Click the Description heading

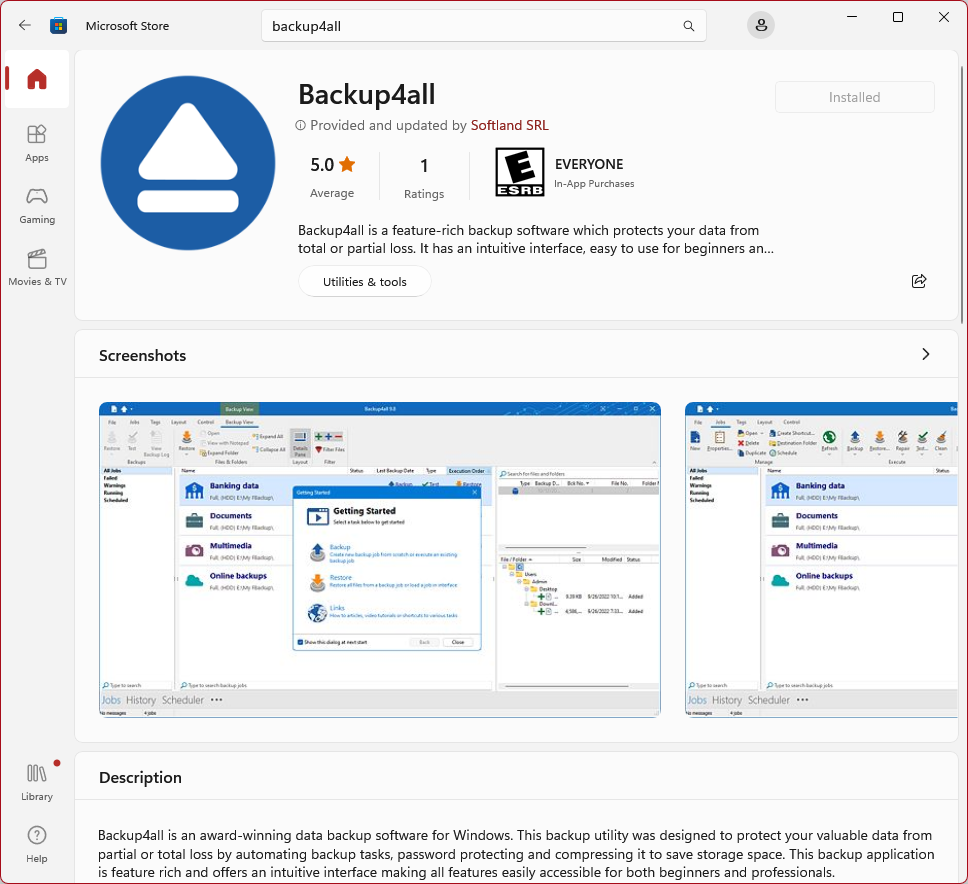[x=140, y=778]
